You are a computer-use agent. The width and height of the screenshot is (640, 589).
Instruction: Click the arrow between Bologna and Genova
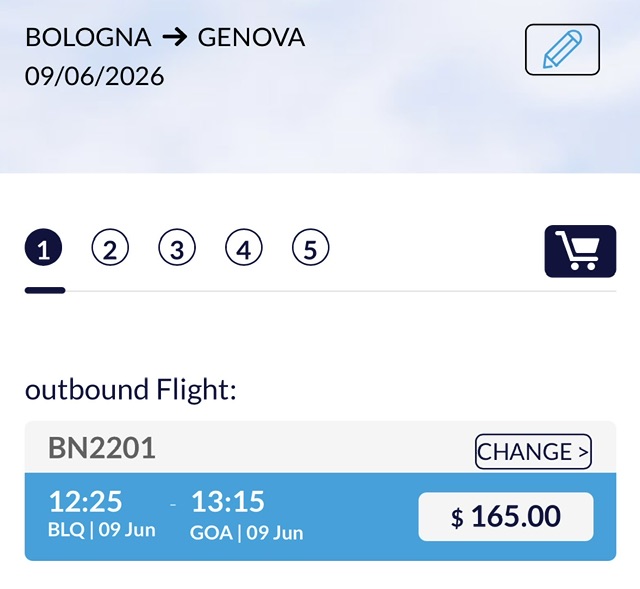[174, 38]
